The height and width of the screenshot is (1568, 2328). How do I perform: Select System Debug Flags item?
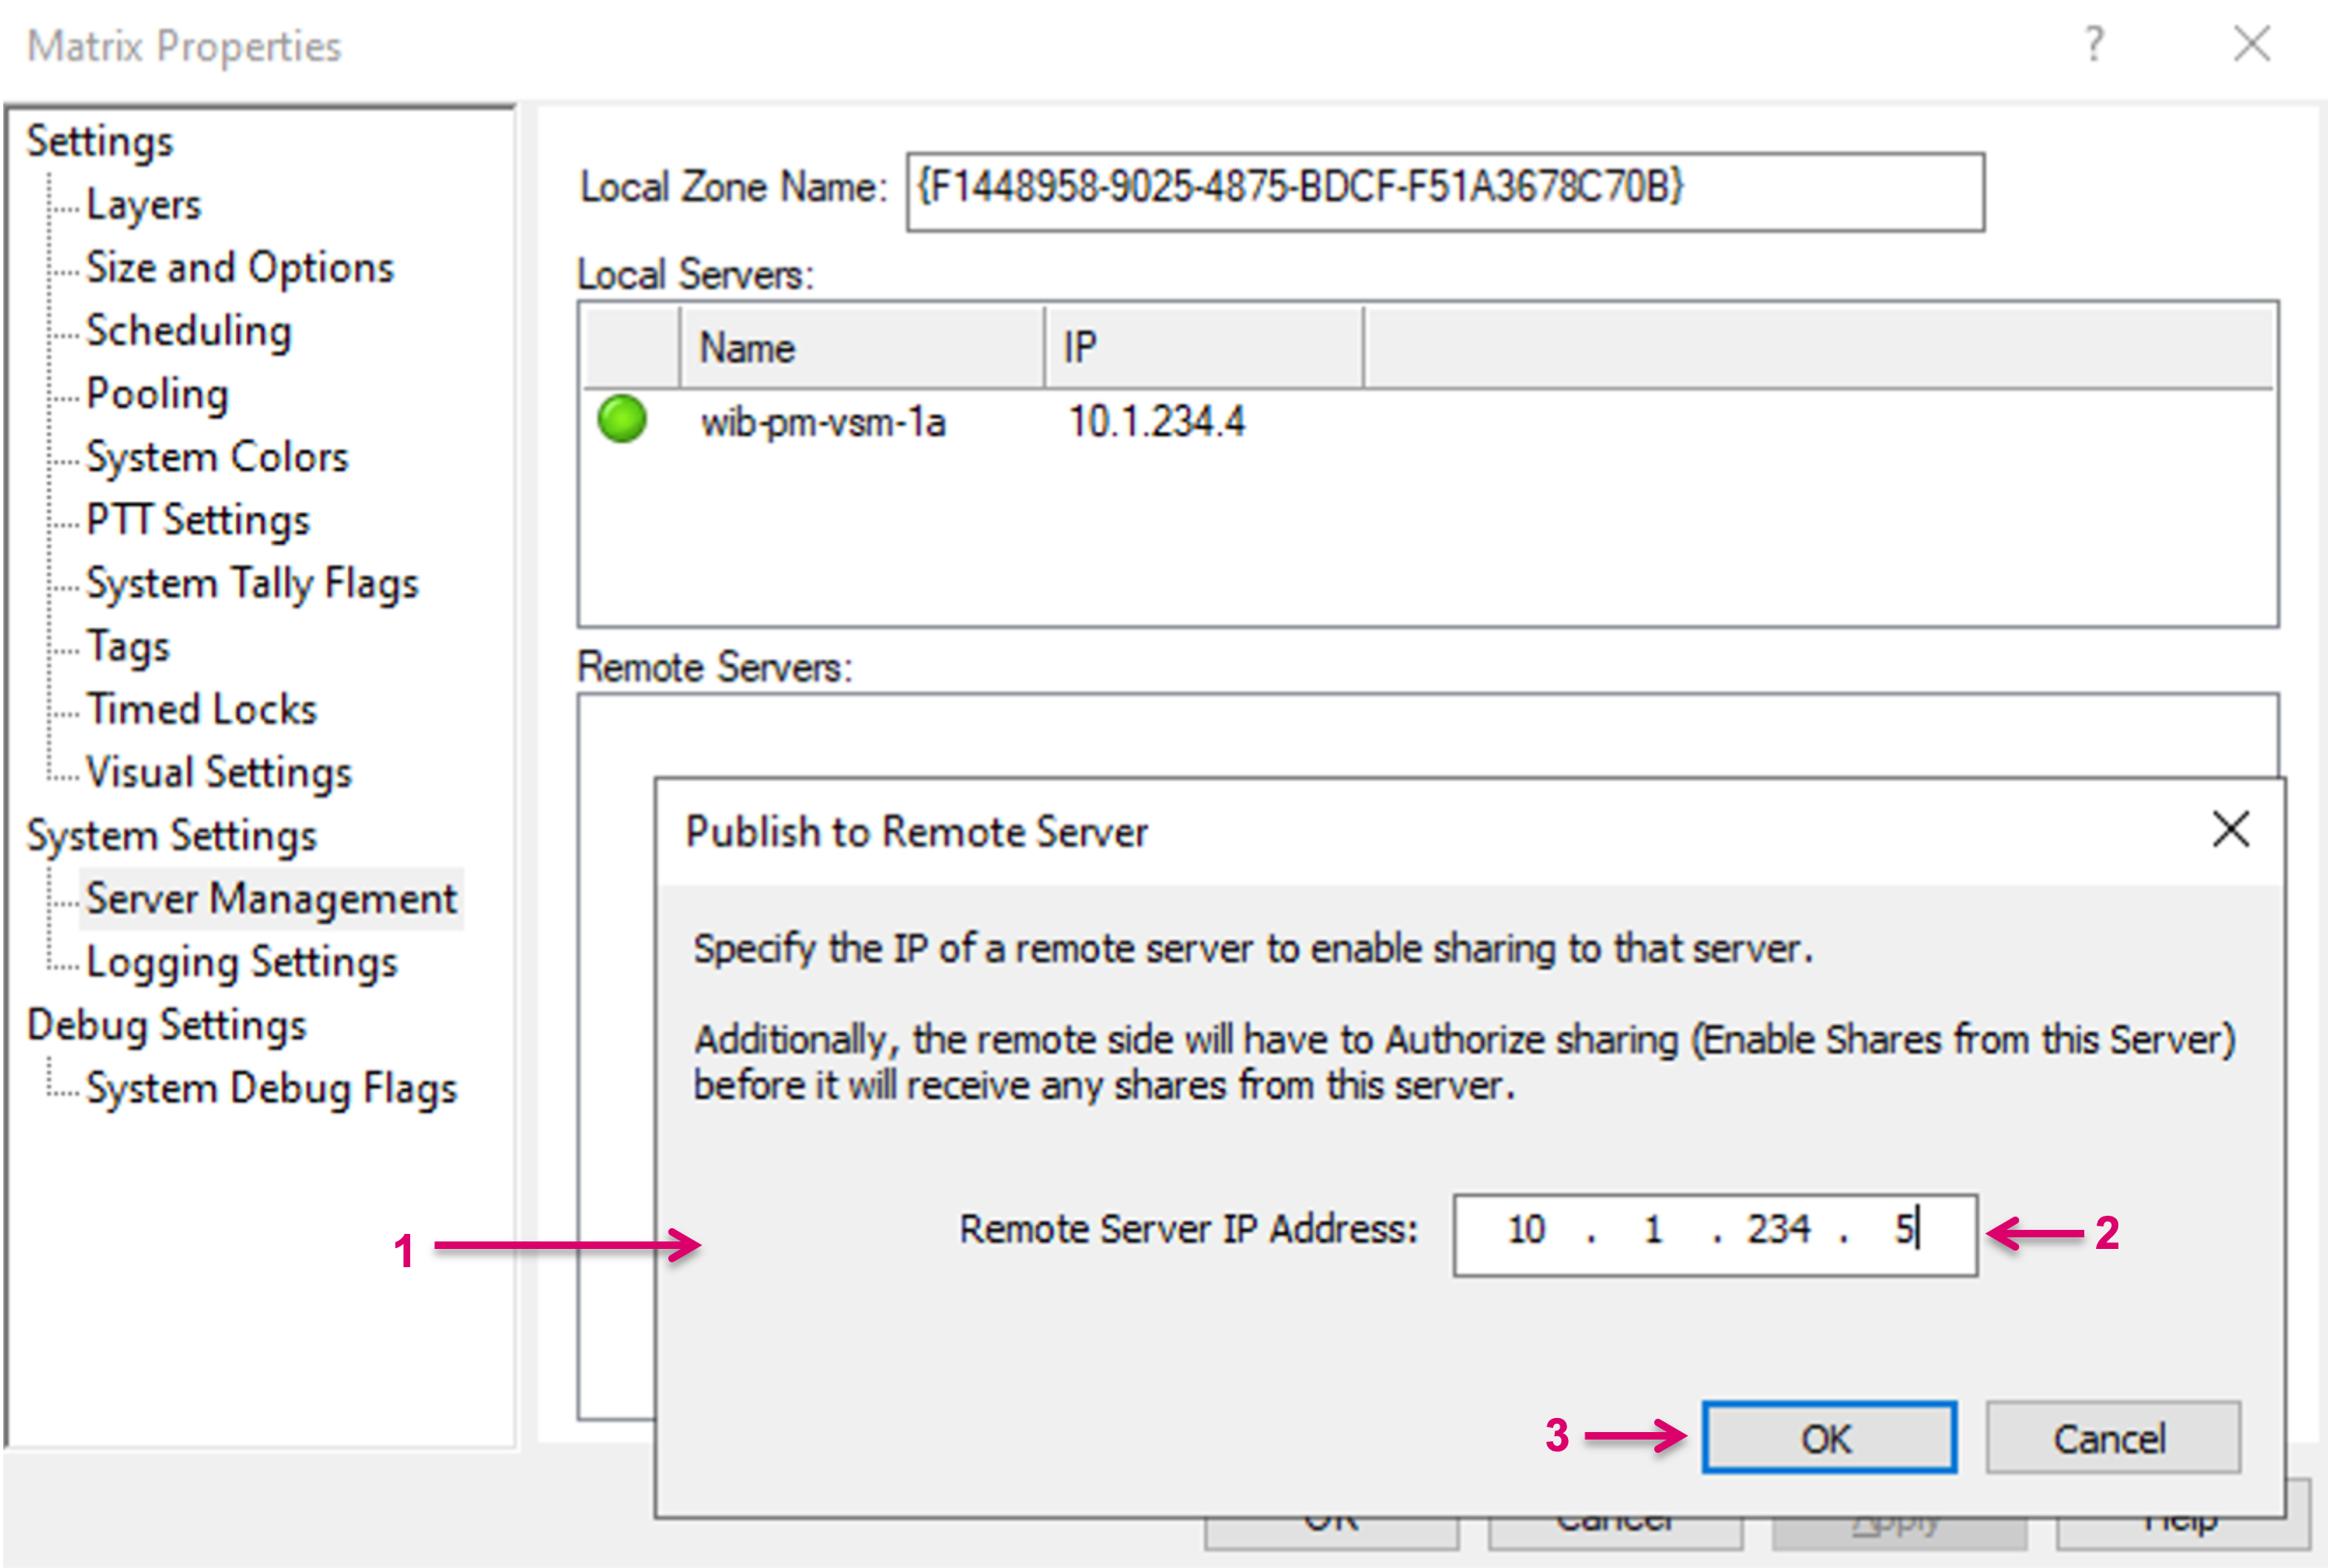[x=271, y=1087]
